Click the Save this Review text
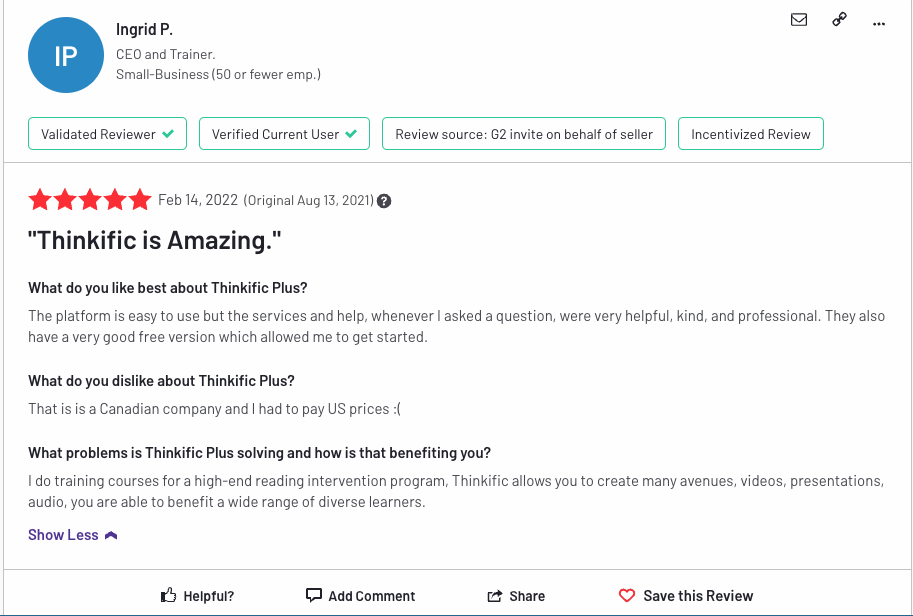Viewport: 913px width, 616px height. coord(698,596)
